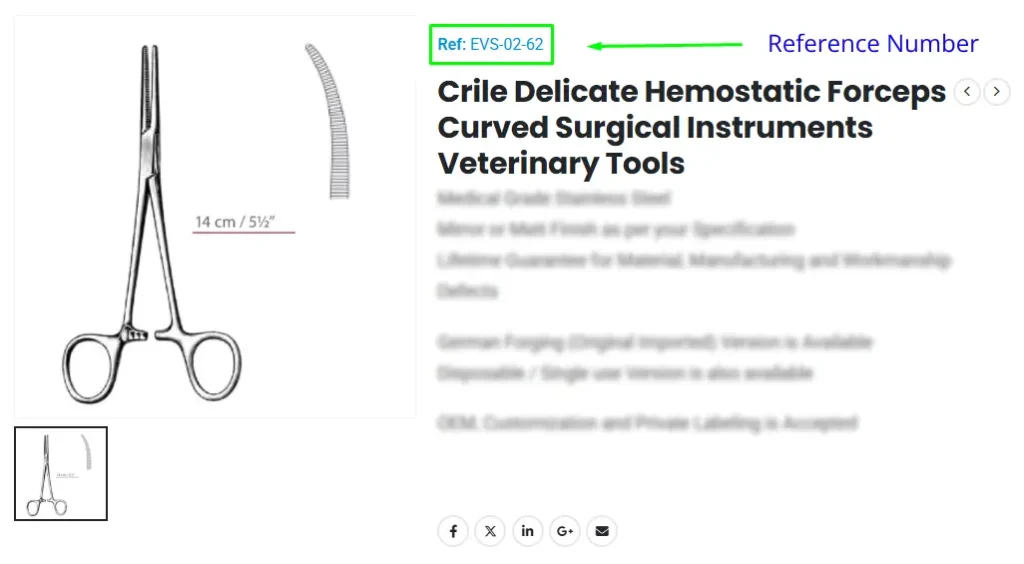This screenshot has width=1024, height=564.
Task: Click the "Lifetime Guarantee for Material" line
Action: click(x=693, y=261)
